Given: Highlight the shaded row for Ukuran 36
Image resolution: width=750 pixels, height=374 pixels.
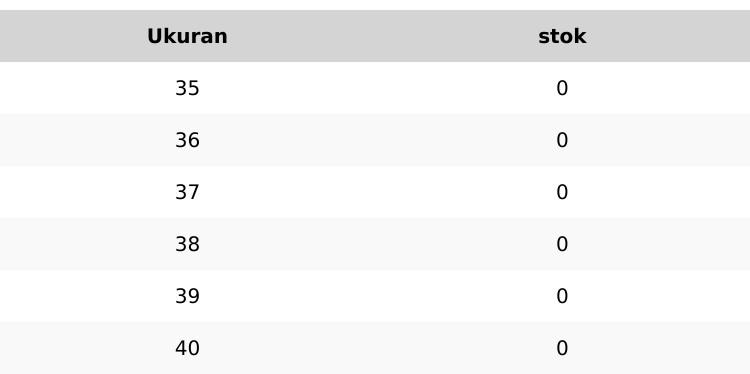Looking at the screenshot, I should (x=375, y=140).
